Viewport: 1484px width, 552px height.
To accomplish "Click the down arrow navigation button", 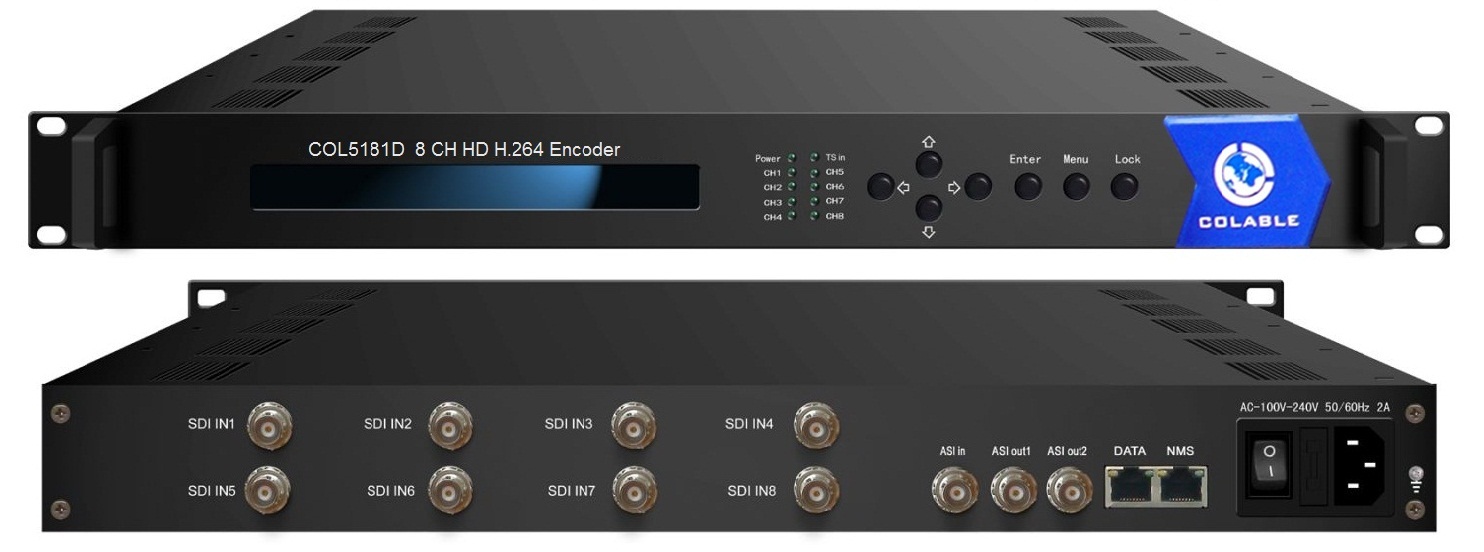I will (929, 207).
